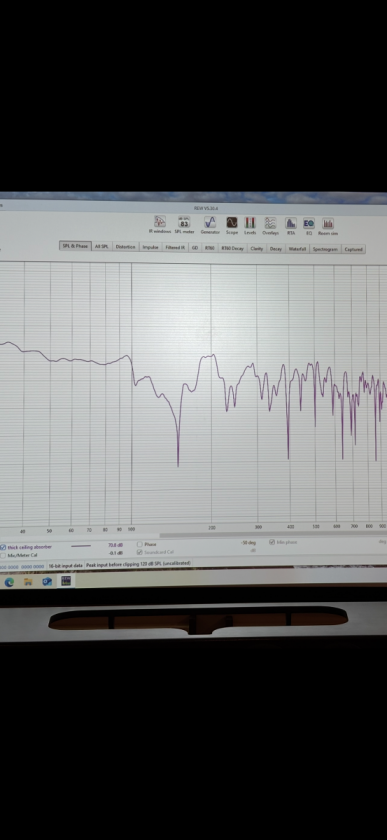Launch the signal Generator
The width and height of the screenshot is (387, 840).
[x=210, y=225]
